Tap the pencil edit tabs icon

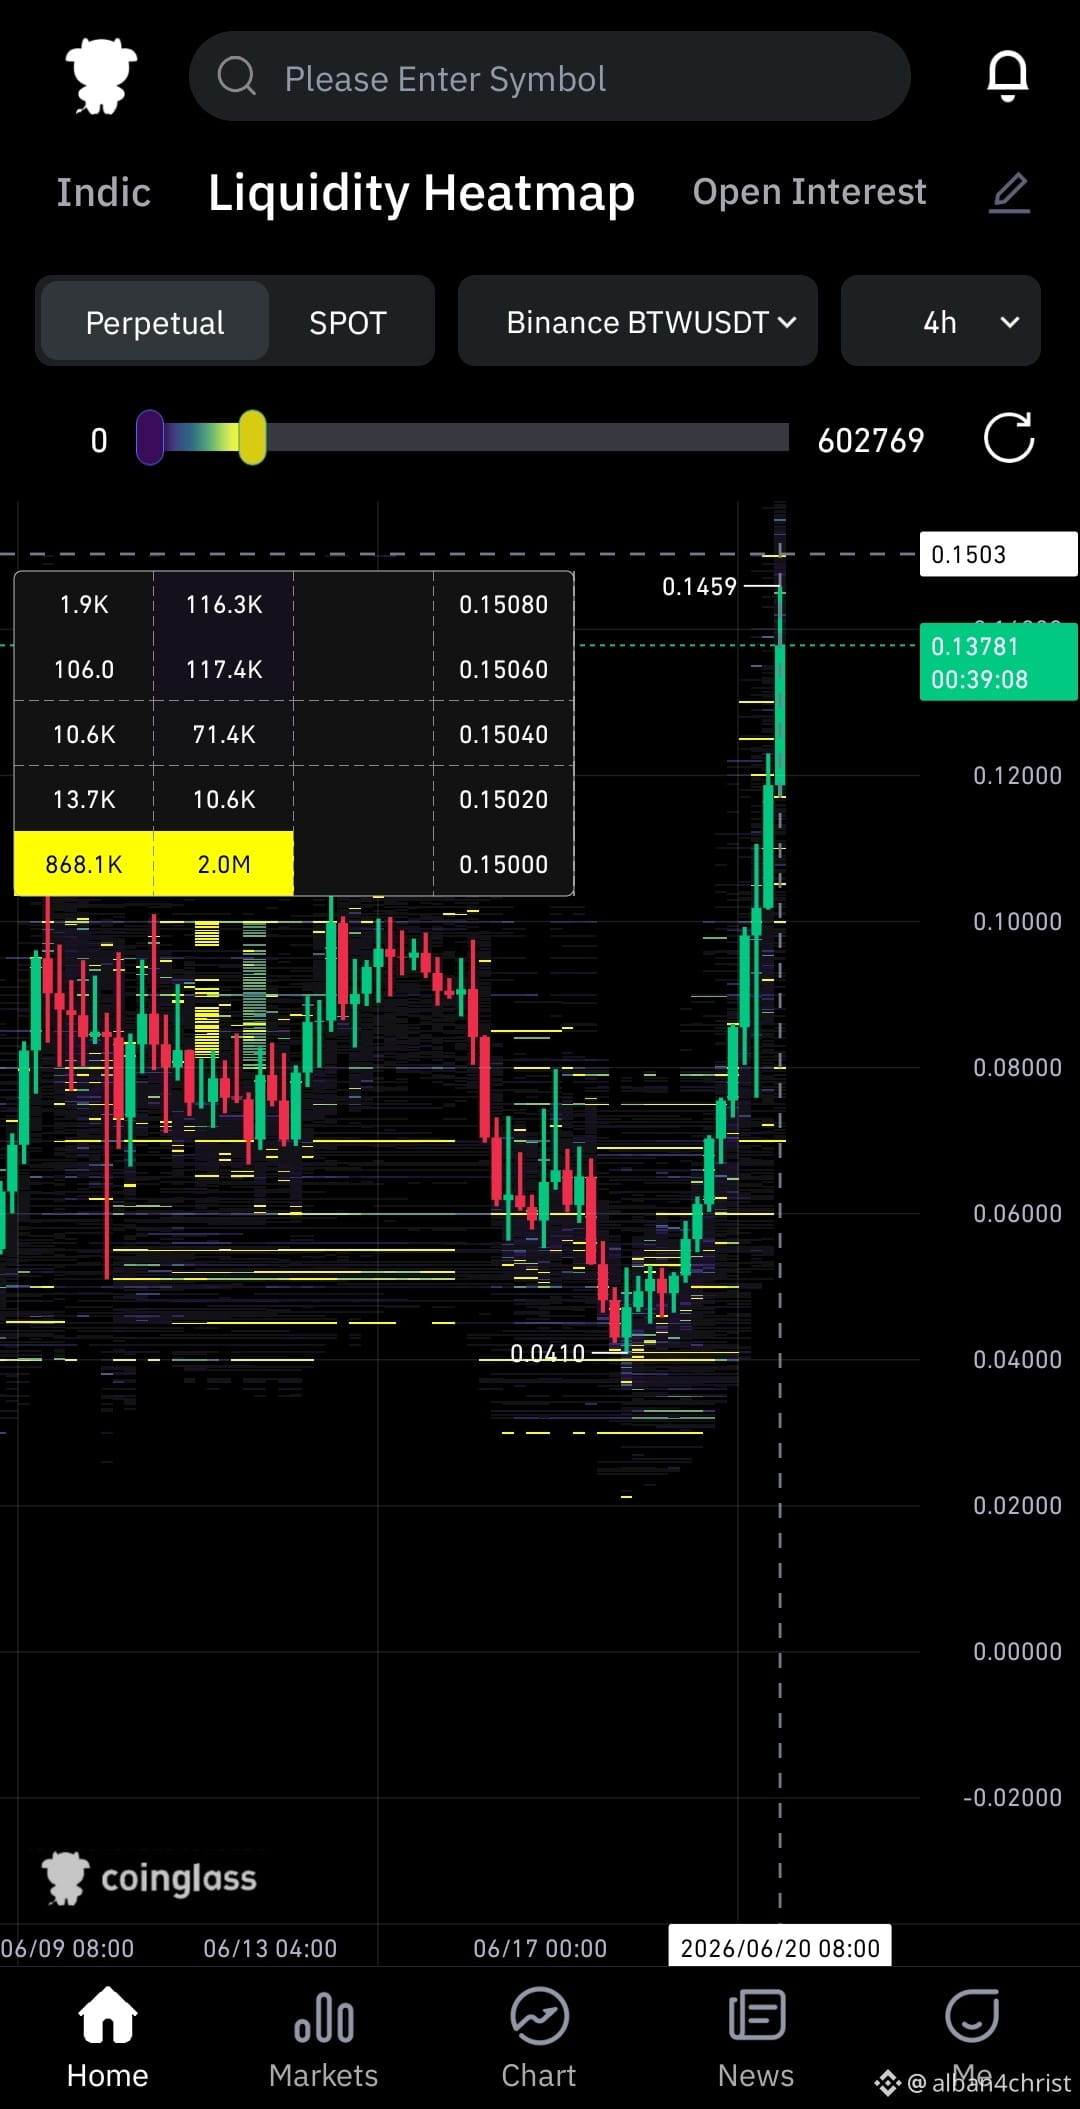pos(1009,193)
